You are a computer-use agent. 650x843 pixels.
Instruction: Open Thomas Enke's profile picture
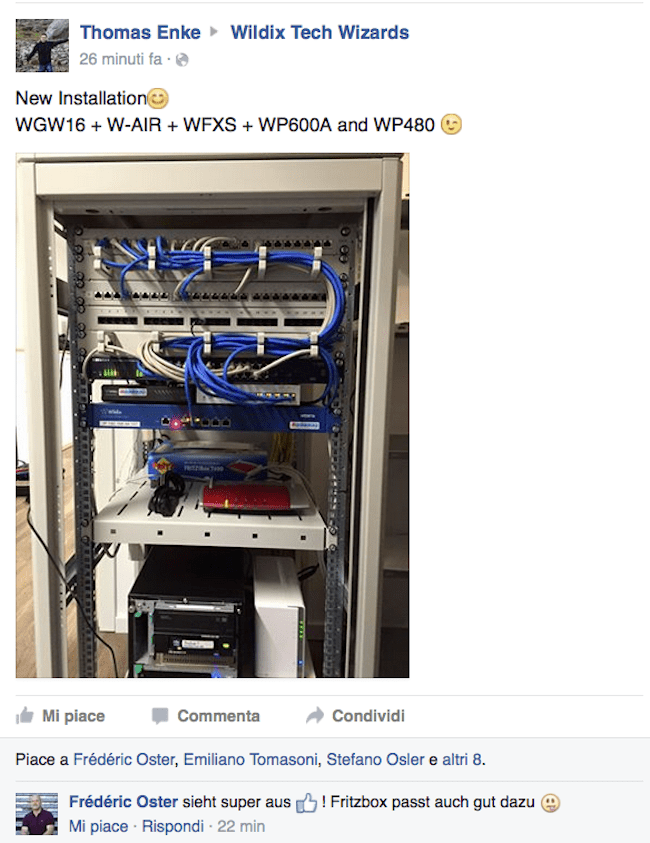click(42, 45)
